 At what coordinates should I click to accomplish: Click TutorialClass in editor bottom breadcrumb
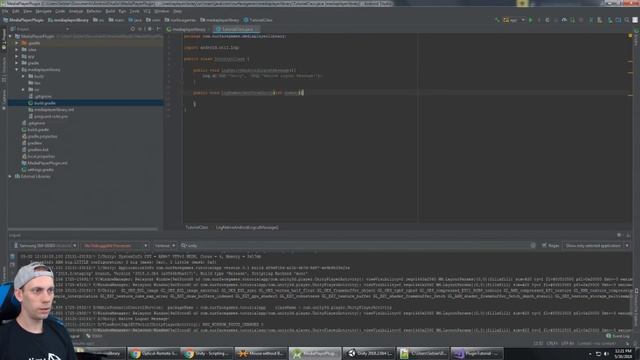(197, 227)
